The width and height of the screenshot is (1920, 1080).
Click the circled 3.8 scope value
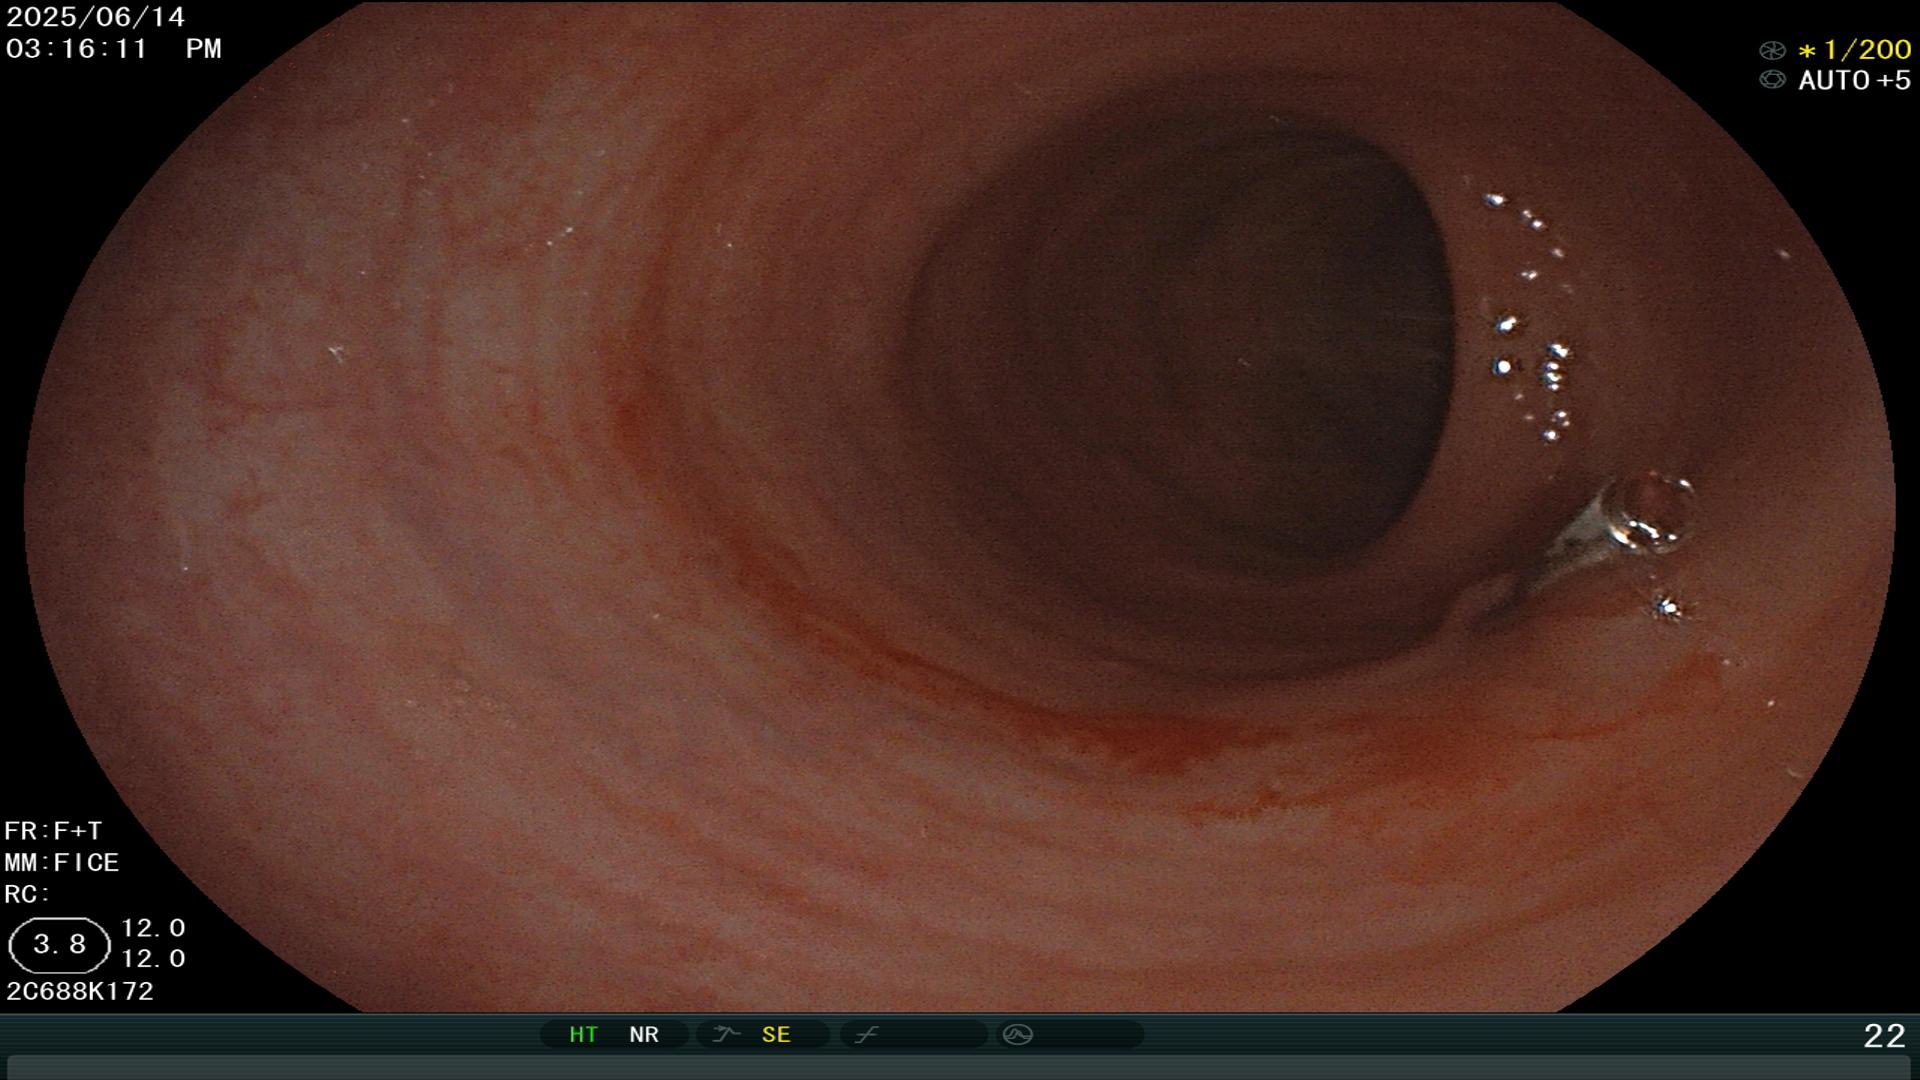tap(59, 945)
